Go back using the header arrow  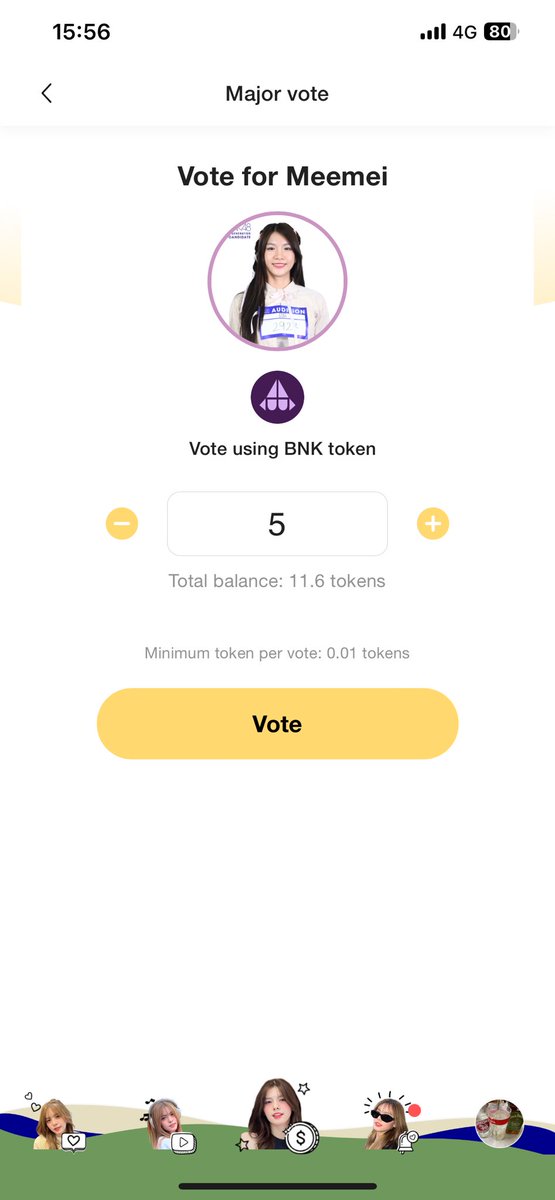pos(46,94)
